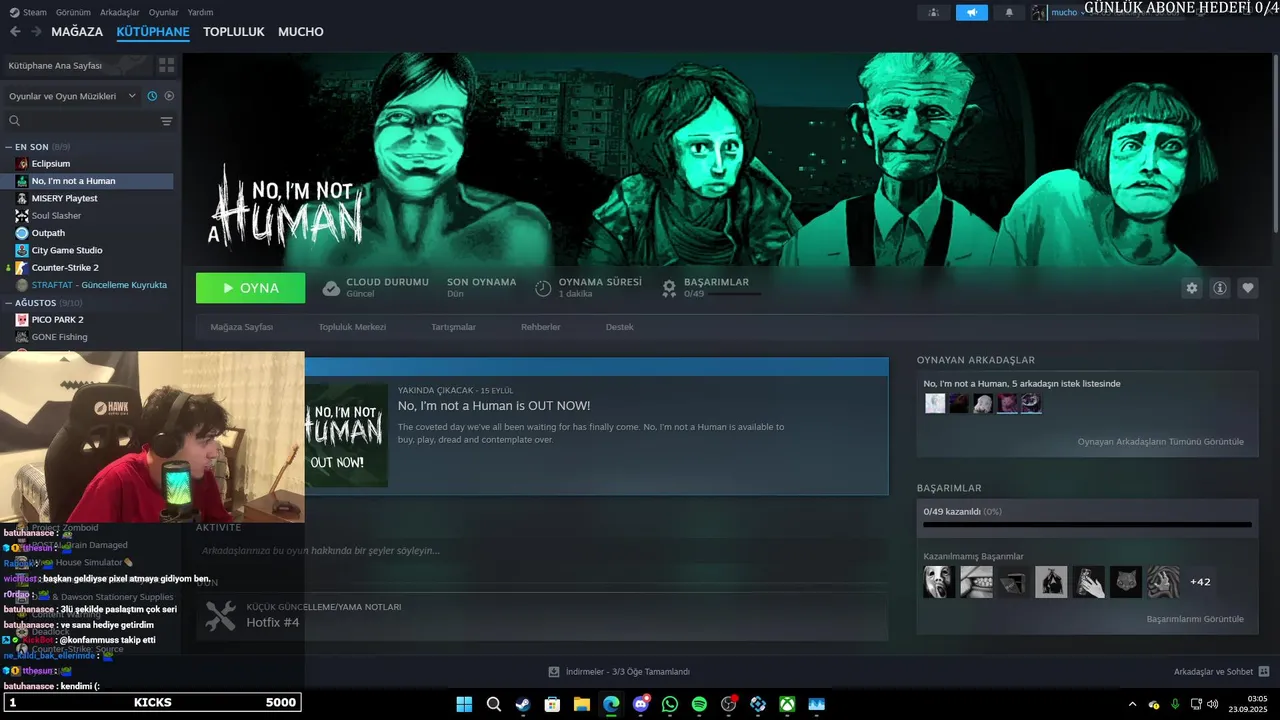
Task: Toggle ready-to-play filter icon in sidebar
Action: (x=169, y=96)
